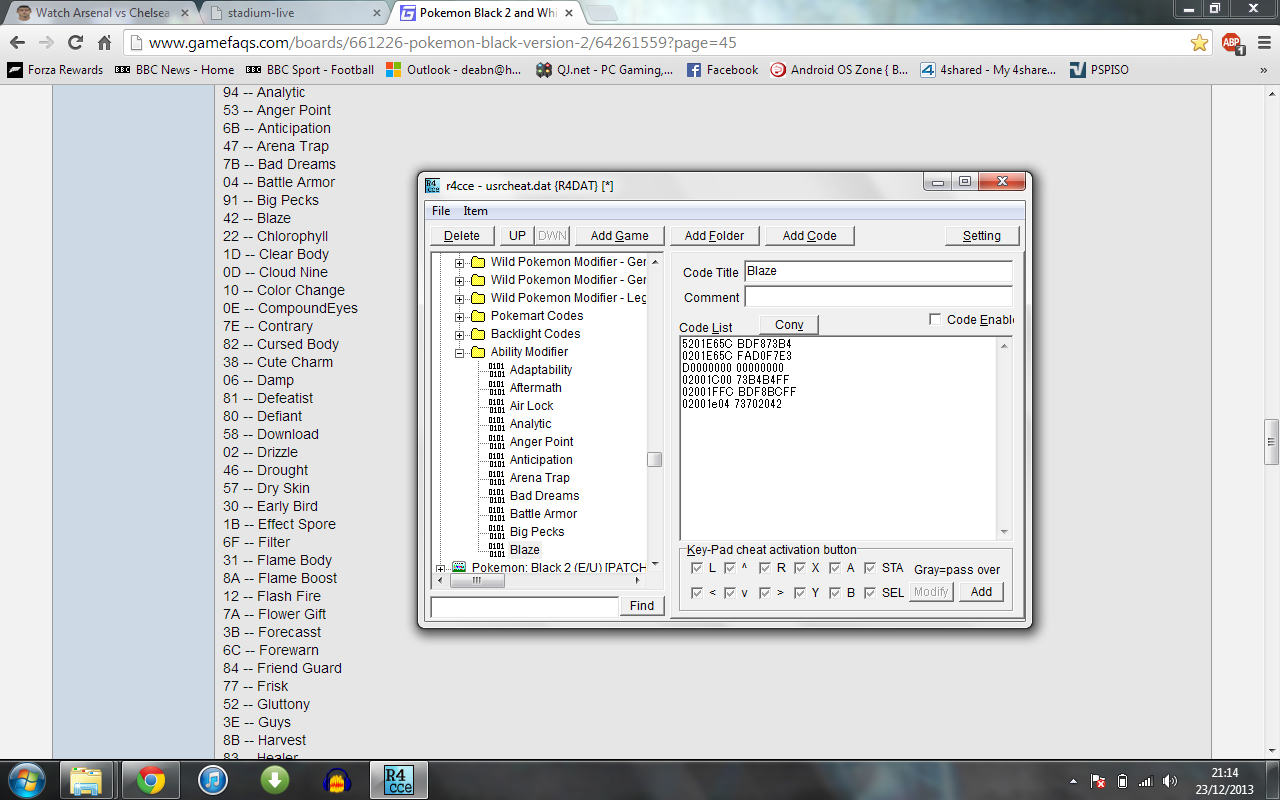Click the Find search text field
This screenshot has width=1280, height=800.
pos(525,606)
